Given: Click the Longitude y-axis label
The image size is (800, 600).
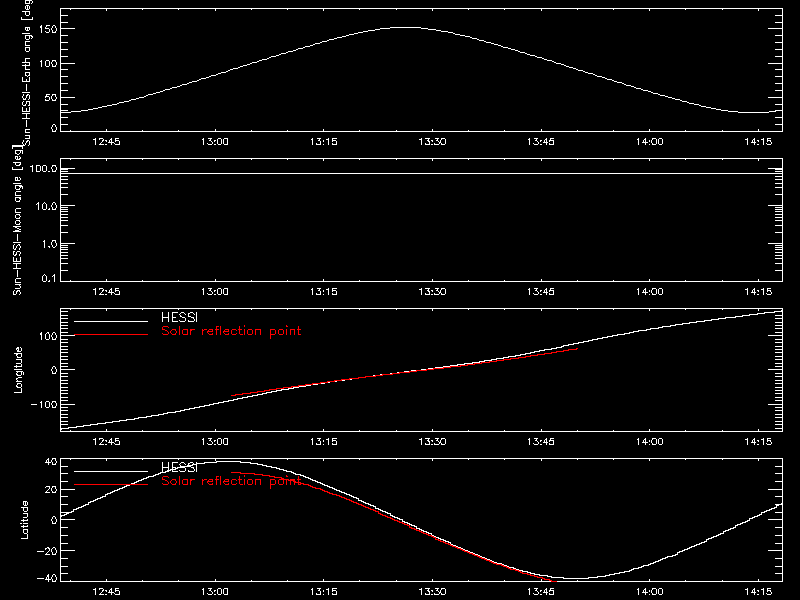Looking at the screenshot, I should click(18, 370).
